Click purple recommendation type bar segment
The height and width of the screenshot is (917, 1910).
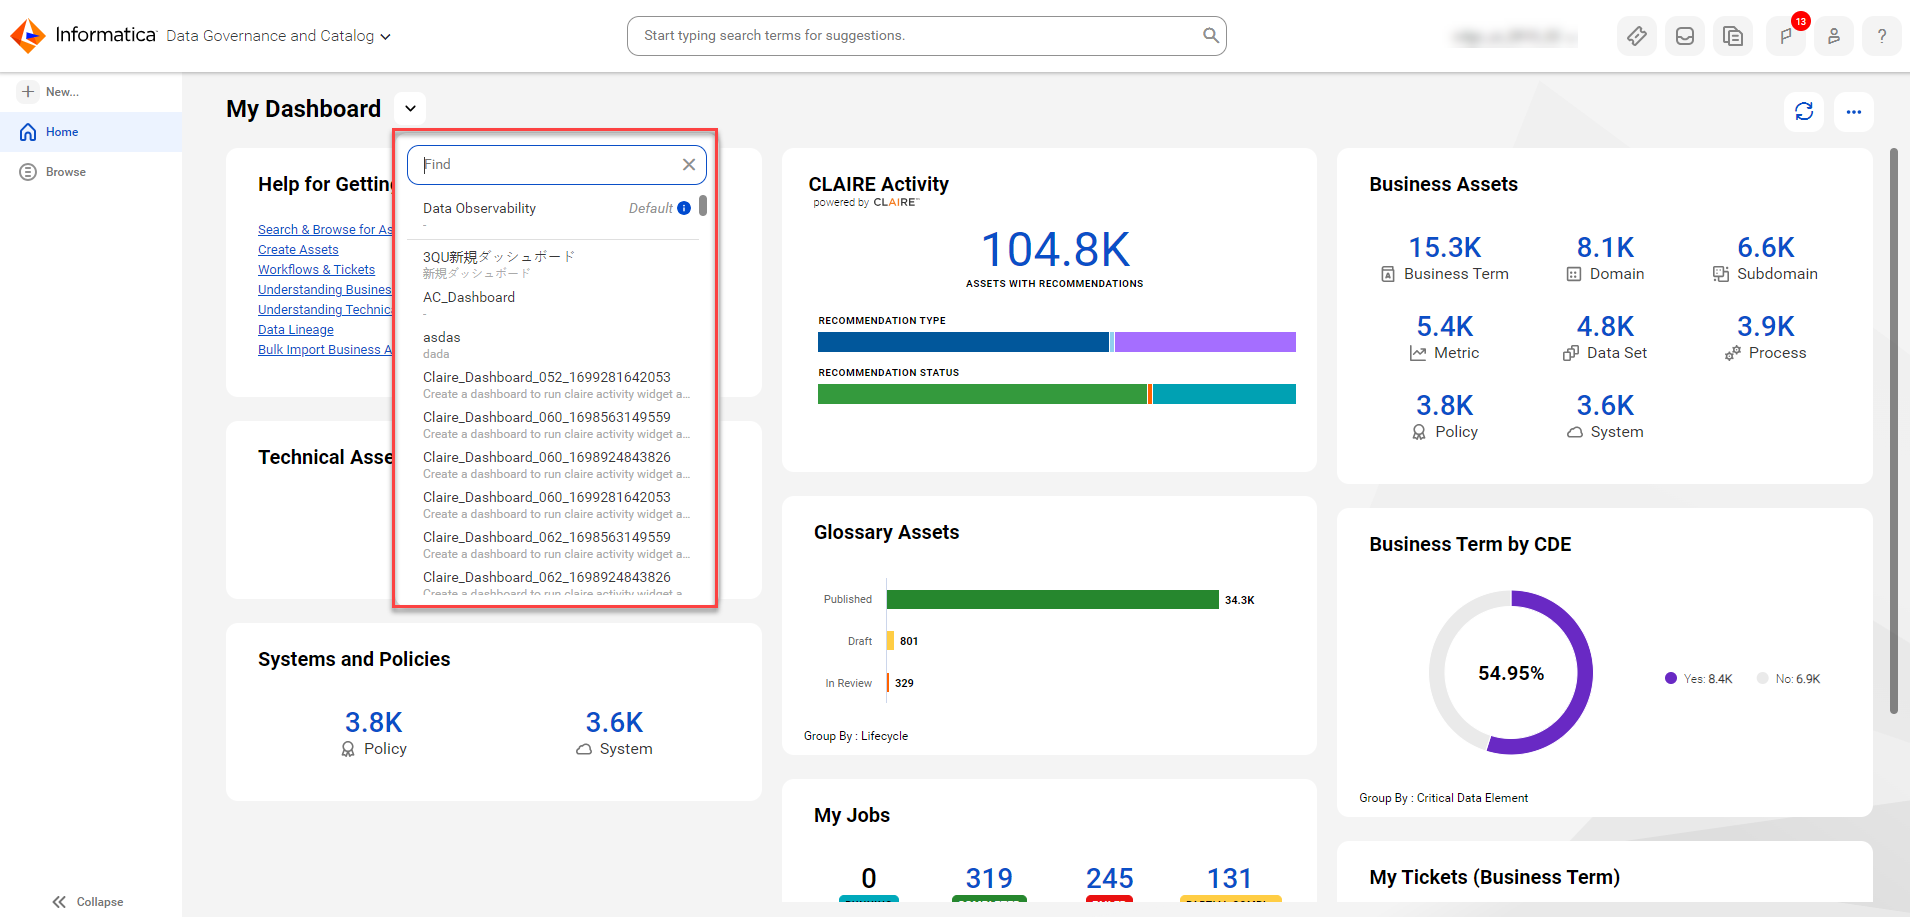(1205, 342)
